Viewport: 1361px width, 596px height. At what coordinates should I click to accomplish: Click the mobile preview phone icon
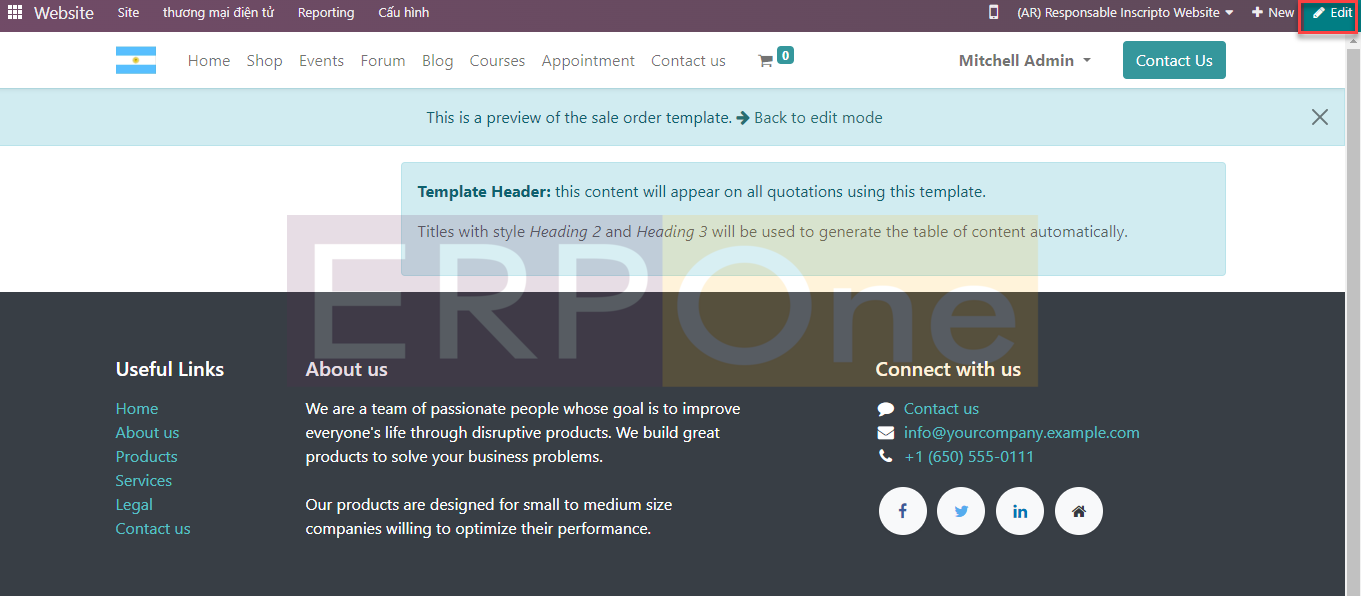(993, 13)
